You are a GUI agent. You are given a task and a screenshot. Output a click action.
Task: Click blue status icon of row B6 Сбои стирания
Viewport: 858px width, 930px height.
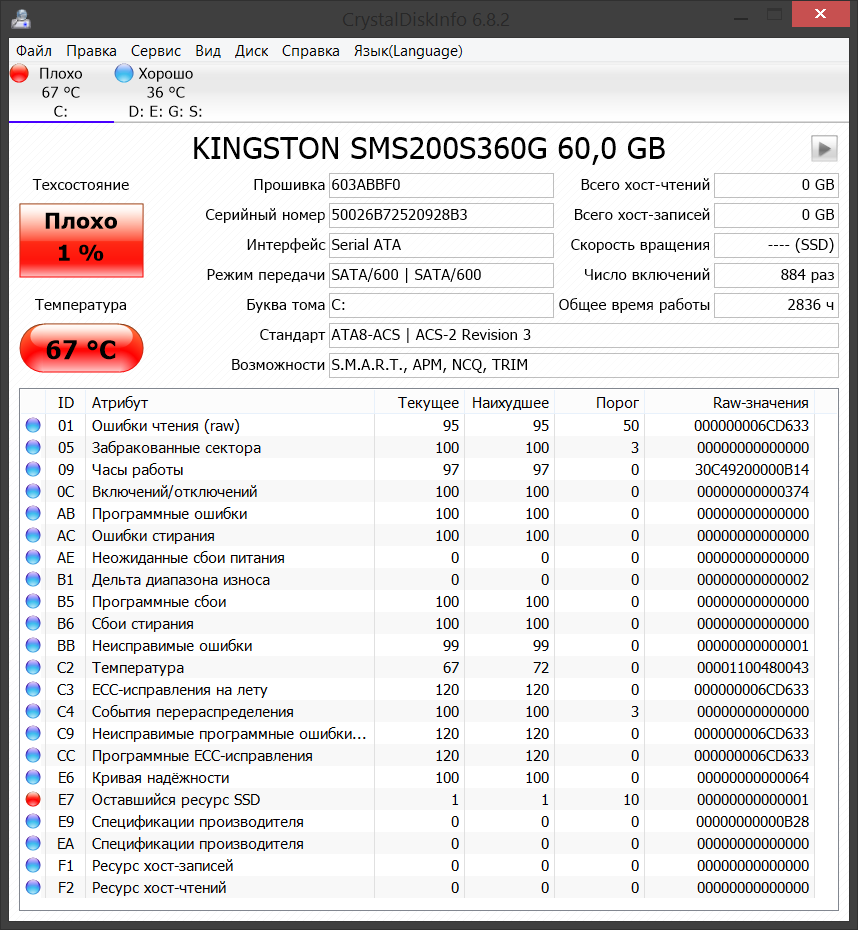33,623
